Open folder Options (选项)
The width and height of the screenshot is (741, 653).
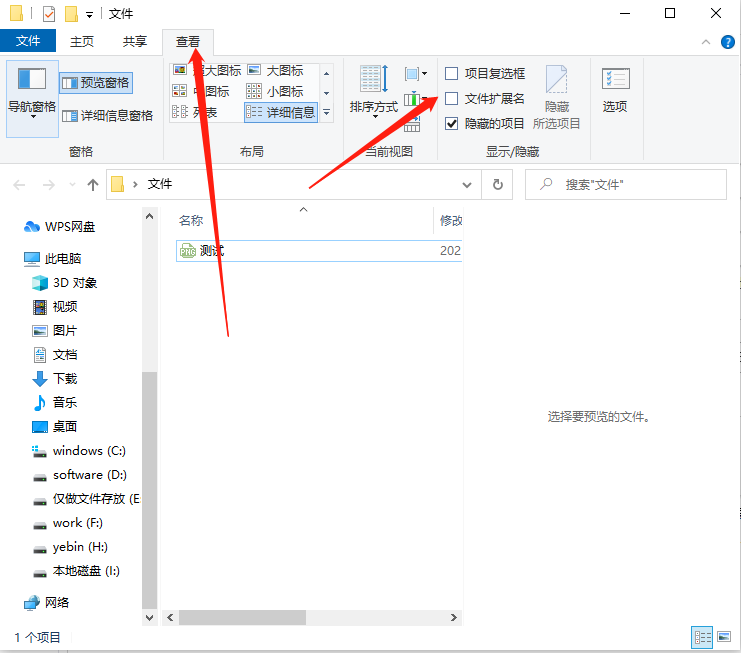pyautogui.click(x=615, y=90)
